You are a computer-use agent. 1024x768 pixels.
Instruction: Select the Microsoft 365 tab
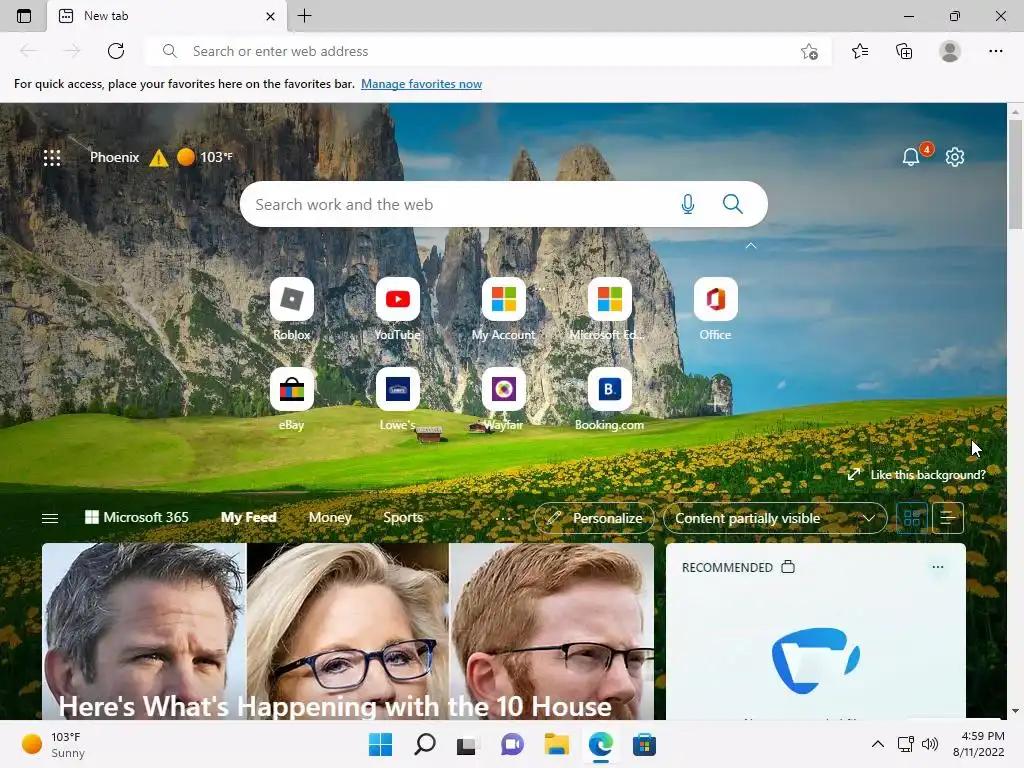137,517
